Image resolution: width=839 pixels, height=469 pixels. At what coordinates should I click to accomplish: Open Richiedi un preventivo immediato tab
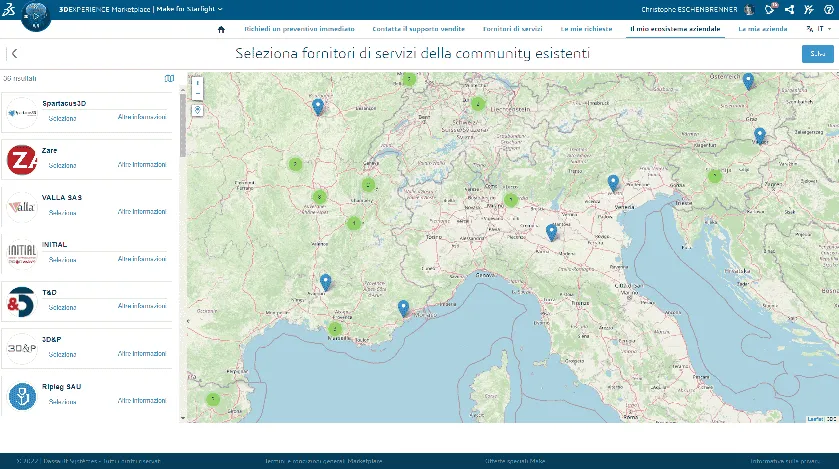pyautogui.click(x=299, y=29)
